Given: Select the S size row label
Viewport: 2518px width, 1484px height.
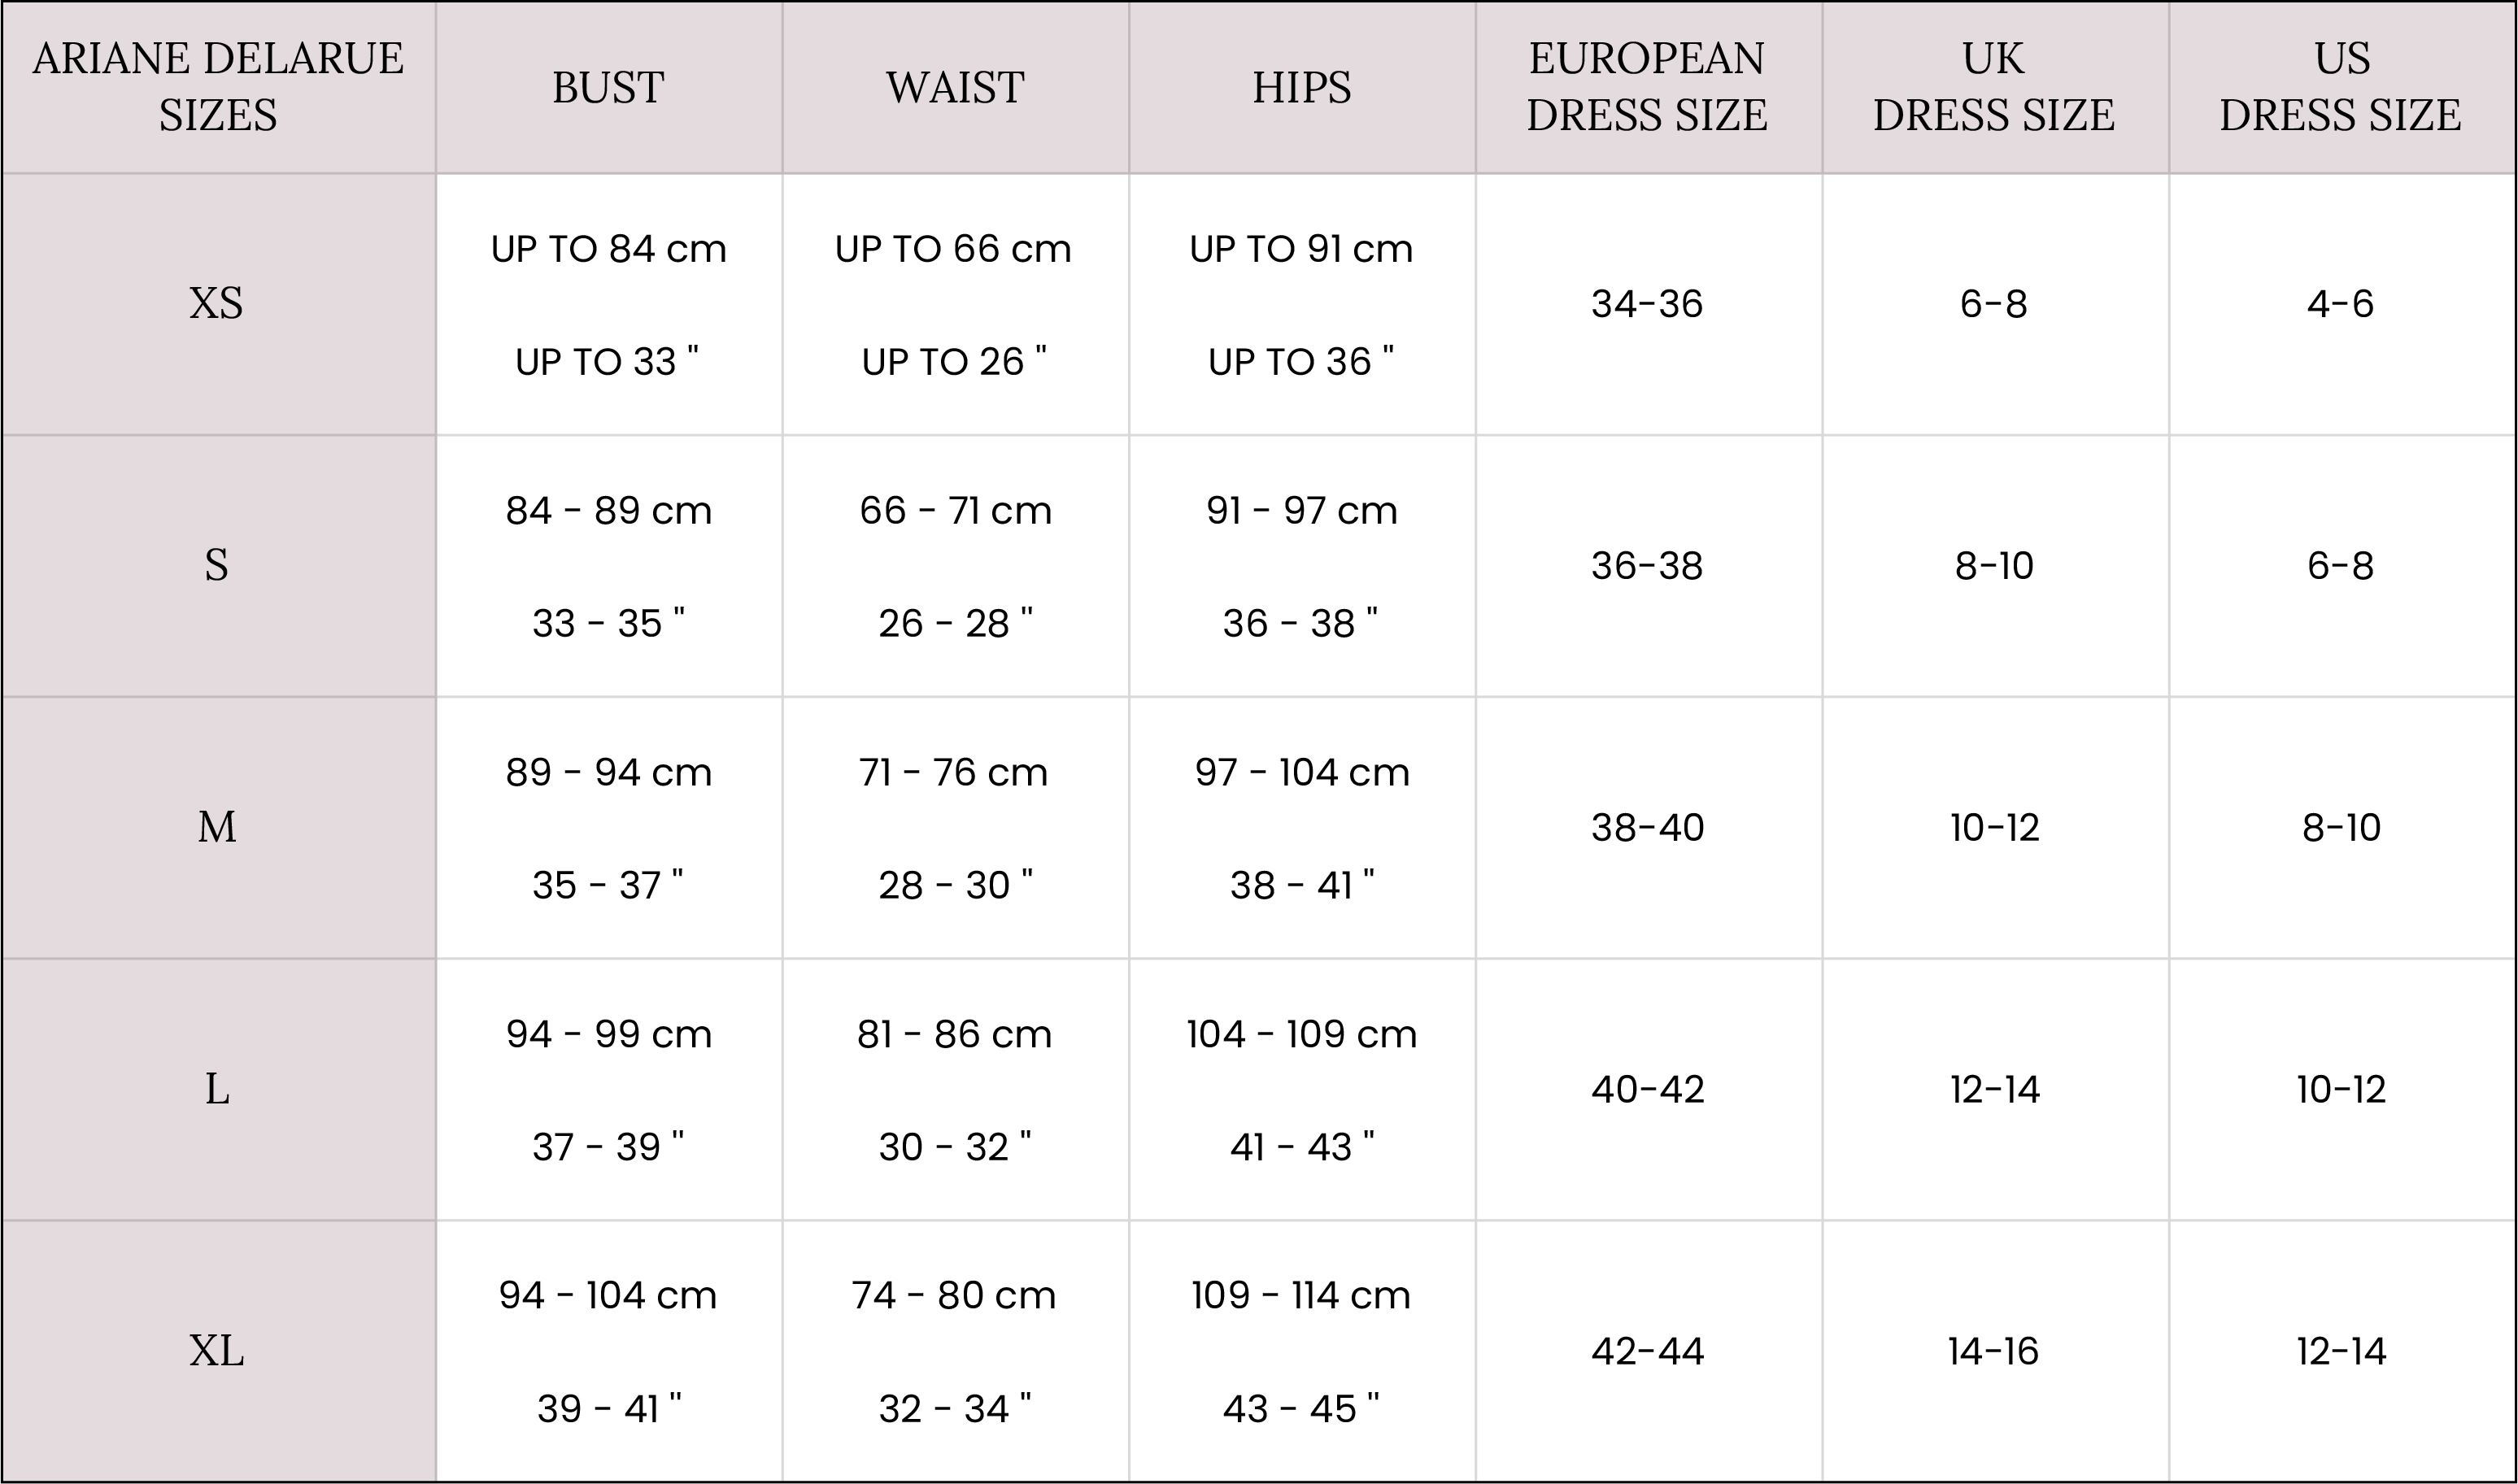Looking at the screenshot, I should [x=216, y=565].
